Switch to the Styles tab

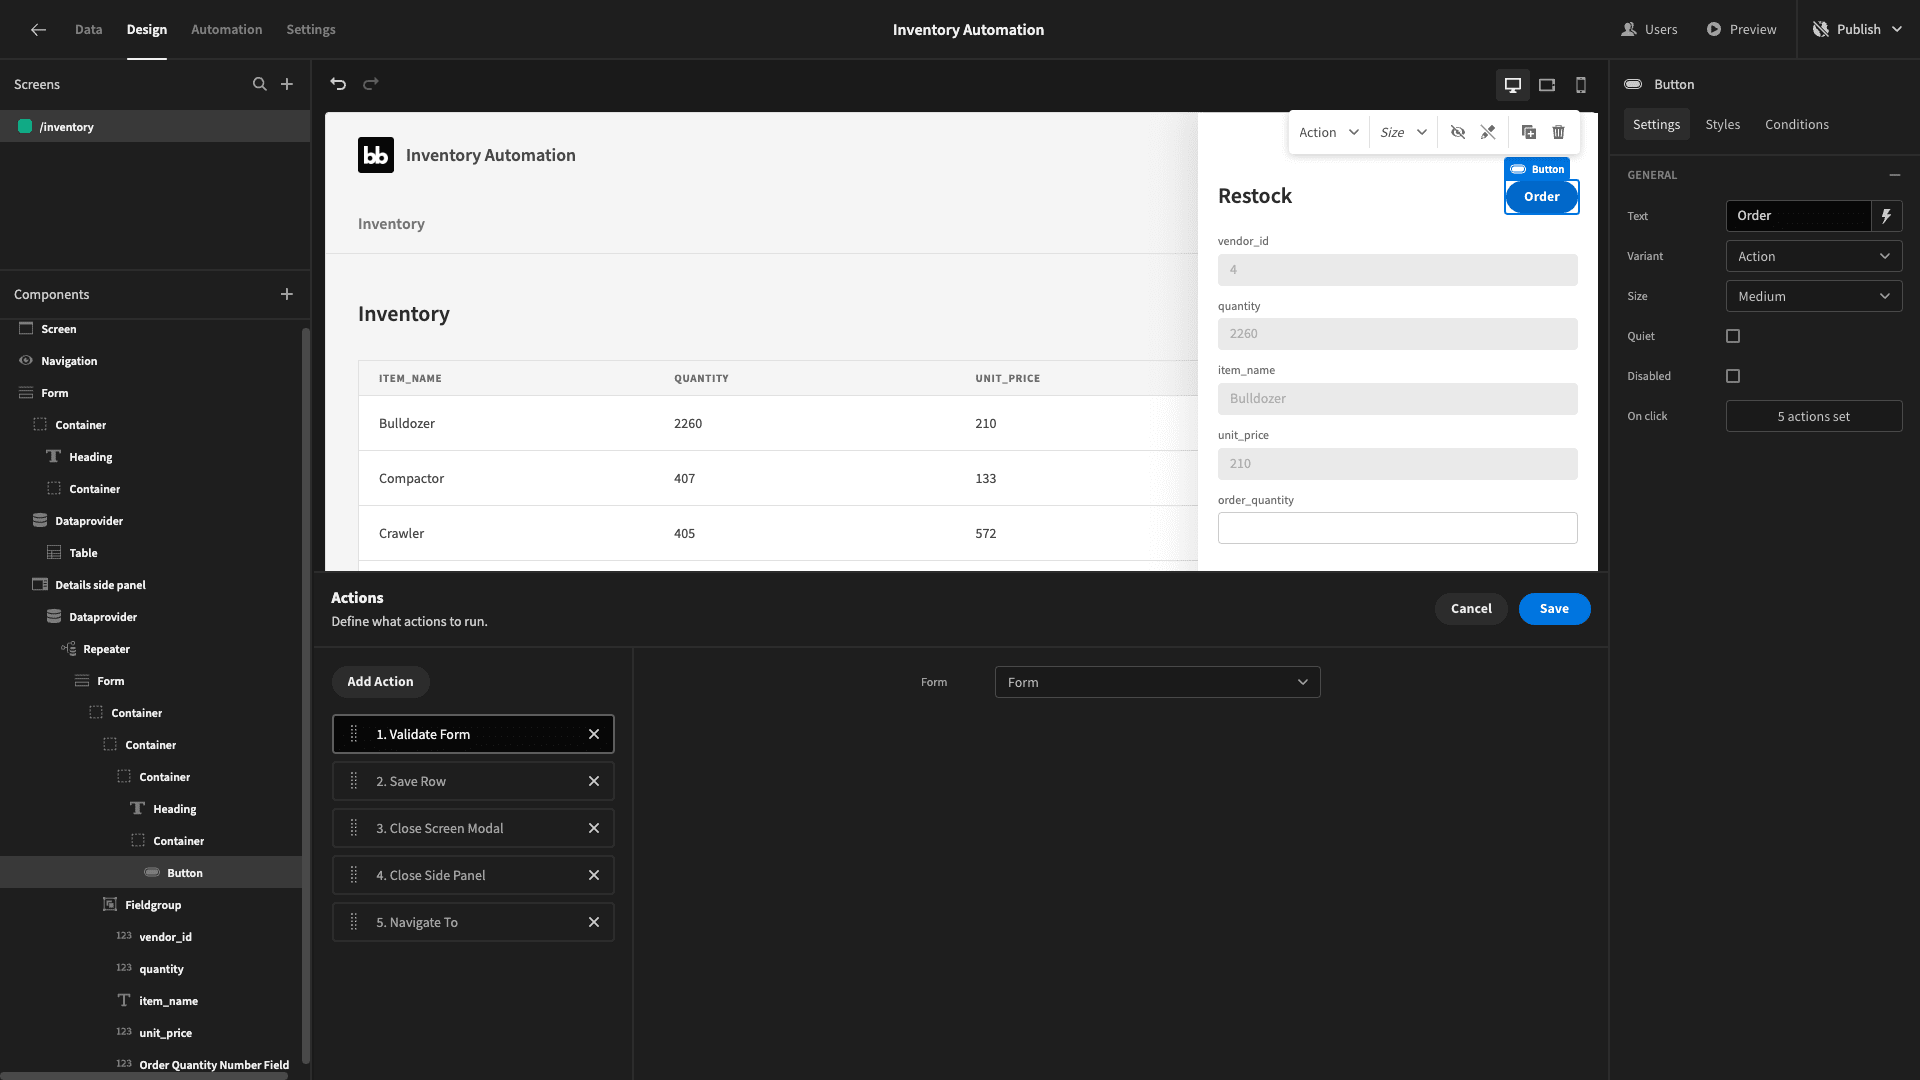[x=1722, y=124]
